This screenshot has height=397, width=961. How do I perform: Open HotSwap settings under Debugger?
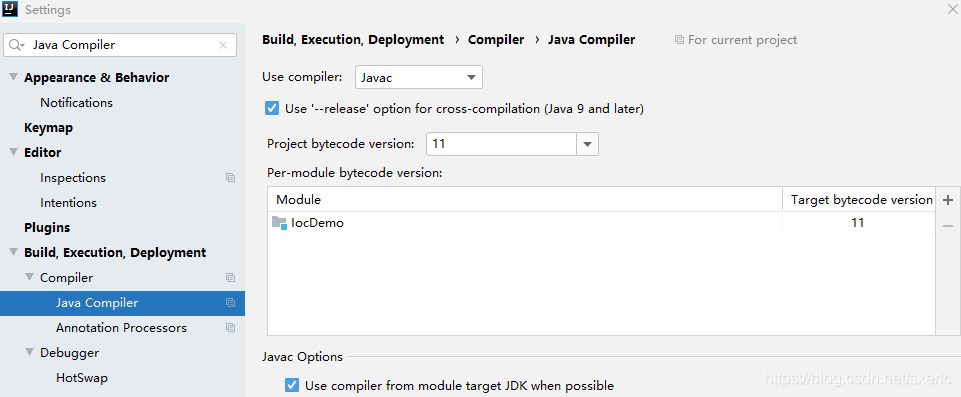pyautogui.click(x=82, y=378)
